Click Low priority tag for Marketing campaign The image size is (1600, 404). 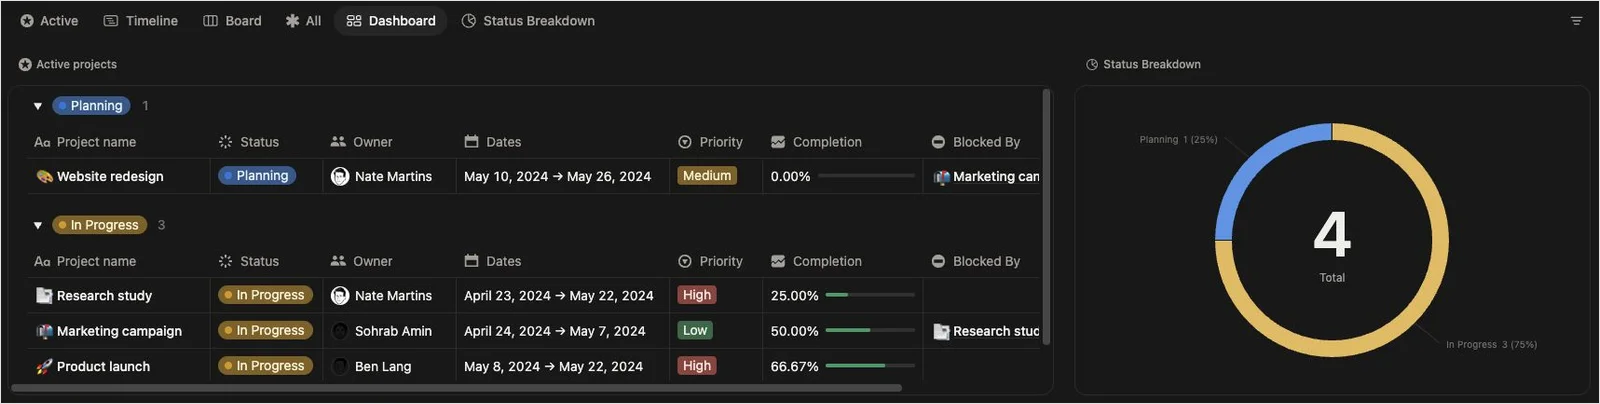click(x=695, y=330)
